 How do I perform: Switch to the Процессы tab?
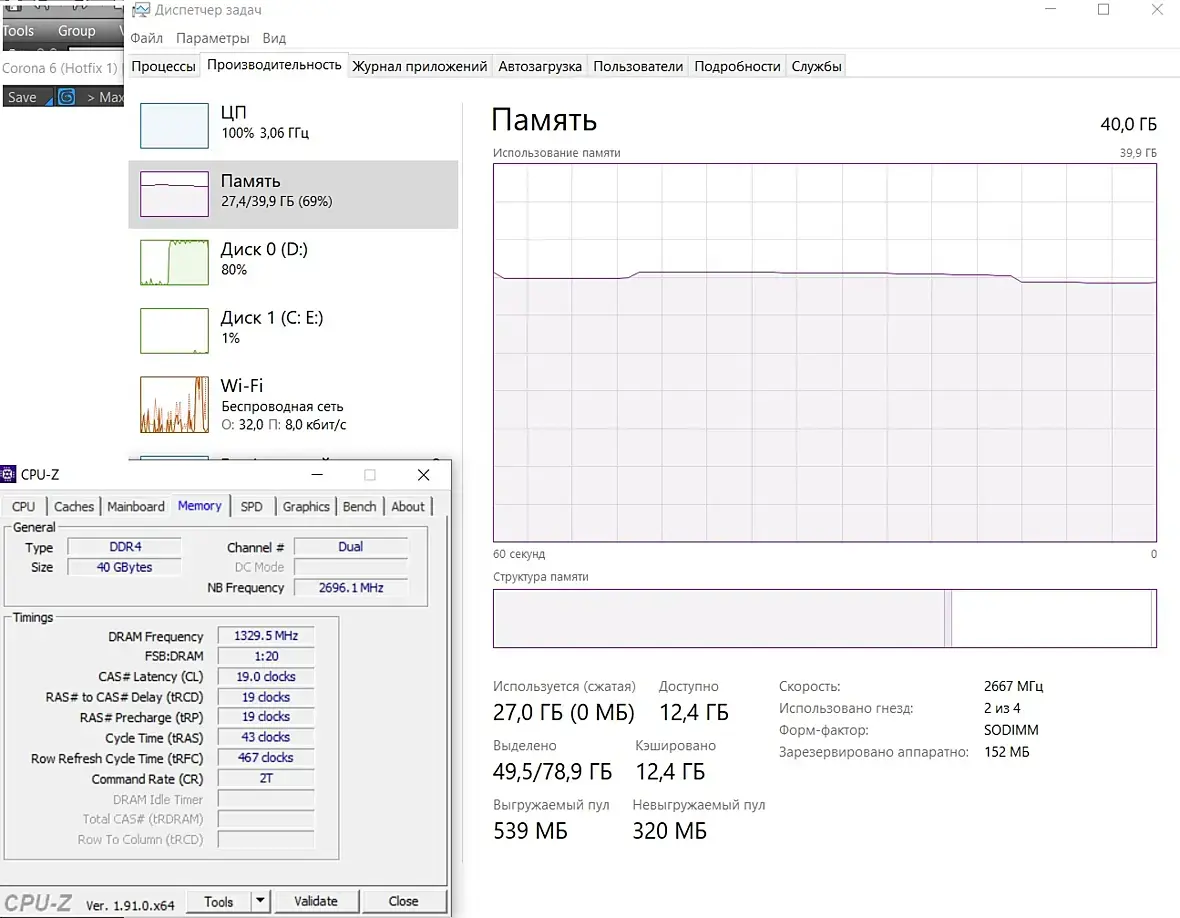pos(163,66)
